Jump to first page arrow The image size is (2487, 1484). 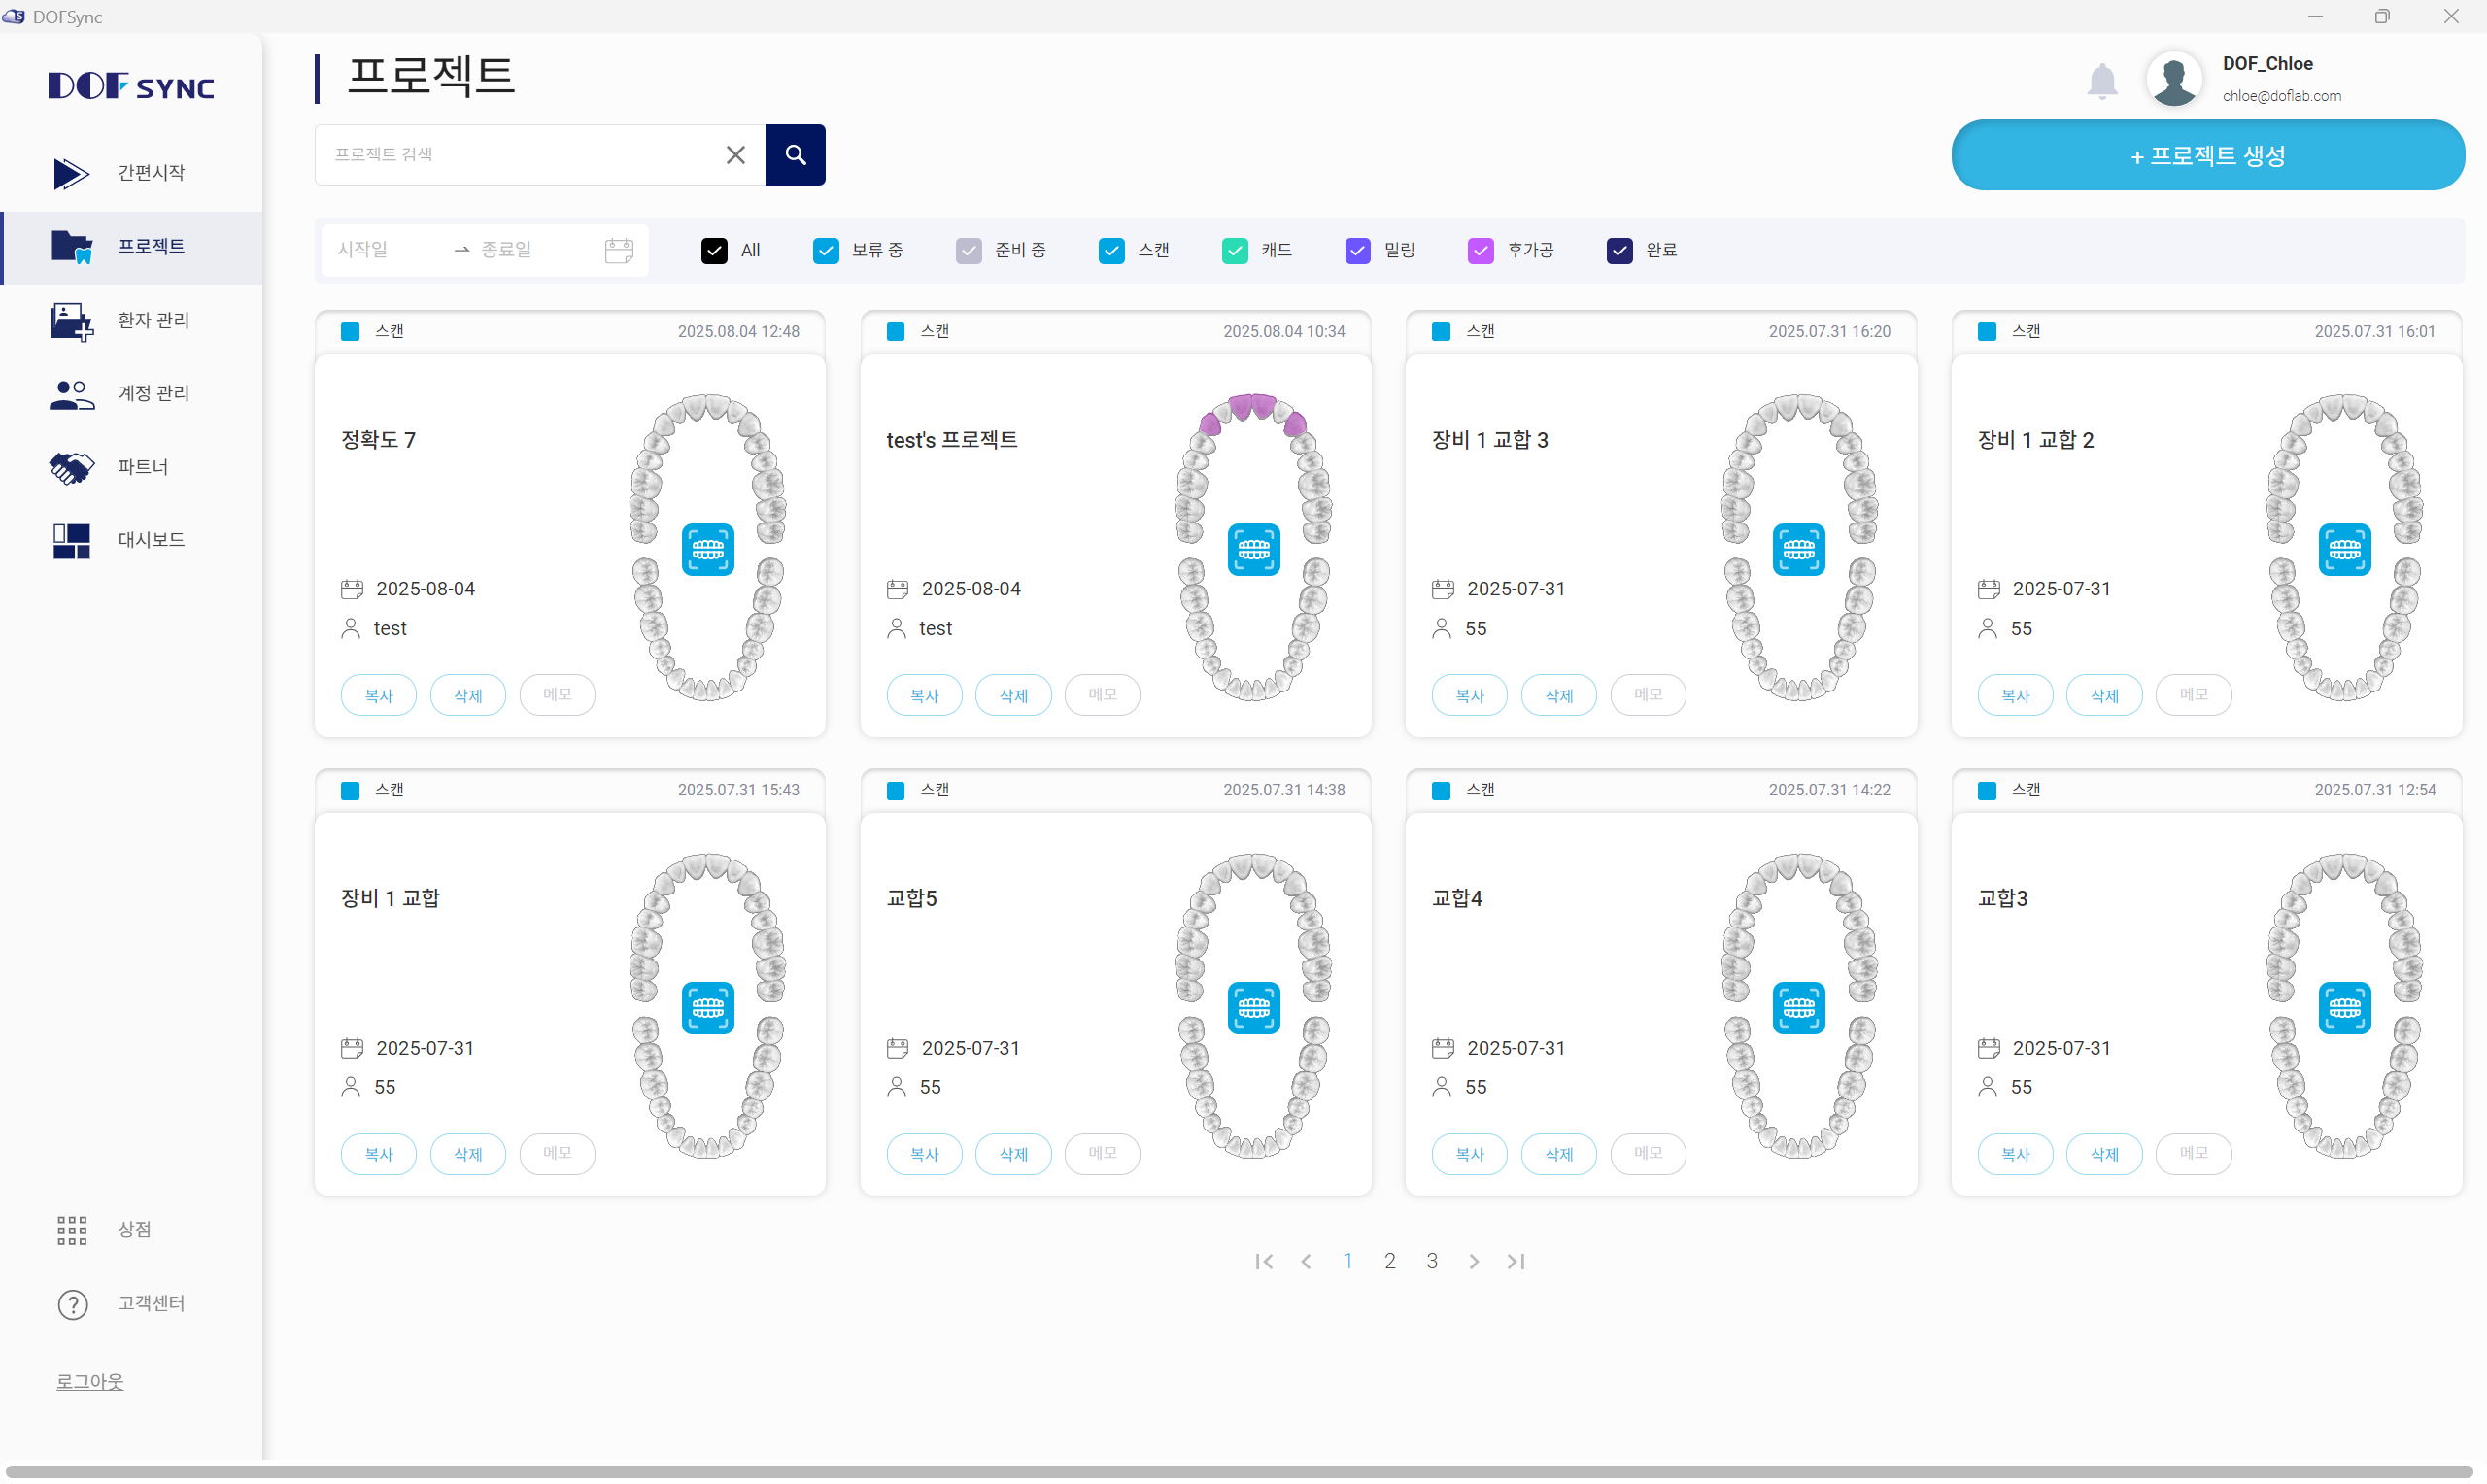coord(1263,1262)
